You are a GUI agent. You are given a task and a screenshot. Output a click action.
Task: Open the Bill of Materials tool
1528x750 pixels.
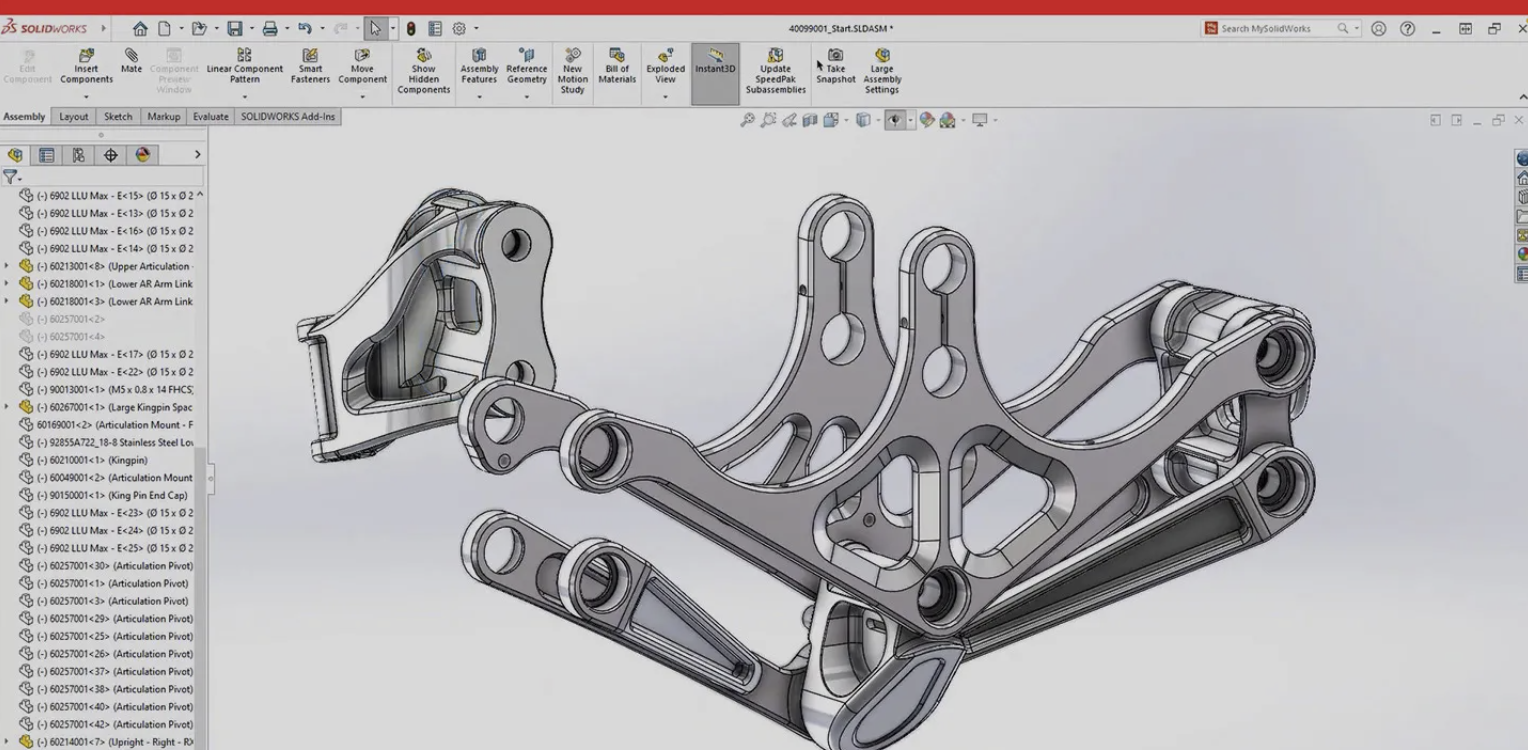pos(616,64)
